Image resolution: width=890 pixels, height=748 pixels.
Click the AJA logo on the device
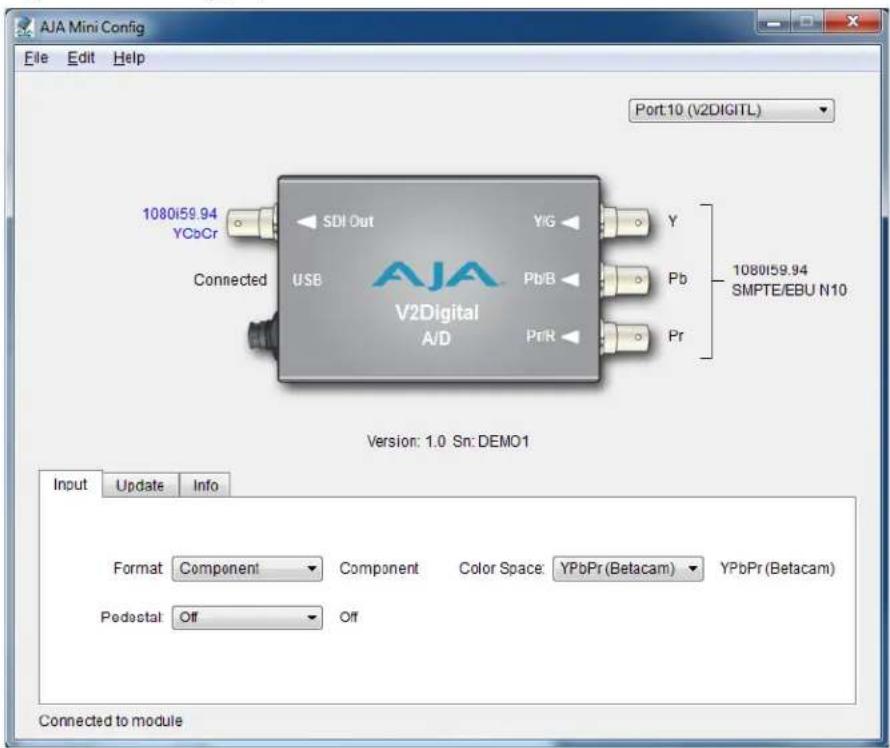point(436,275)
